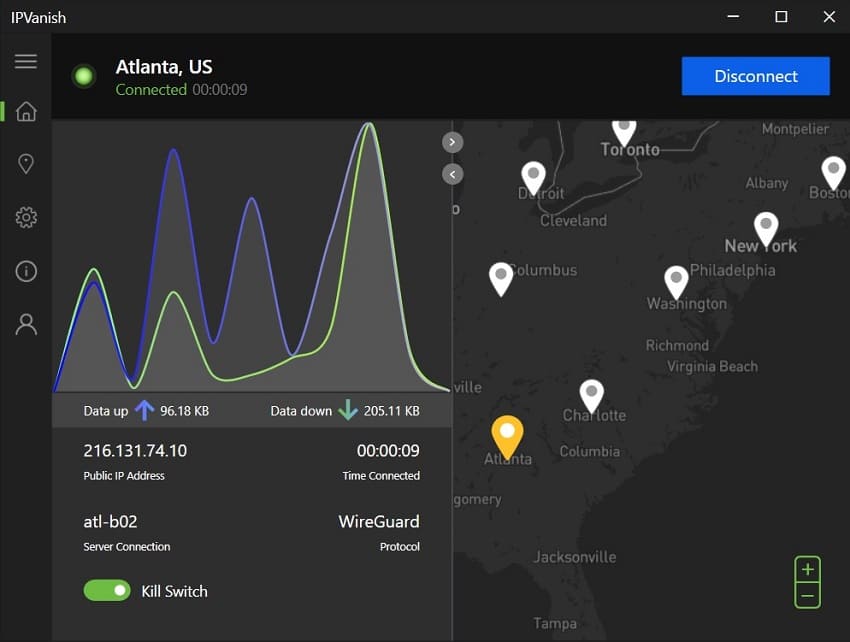
Task: Open the hamburger menu
Action: point(26,61)
